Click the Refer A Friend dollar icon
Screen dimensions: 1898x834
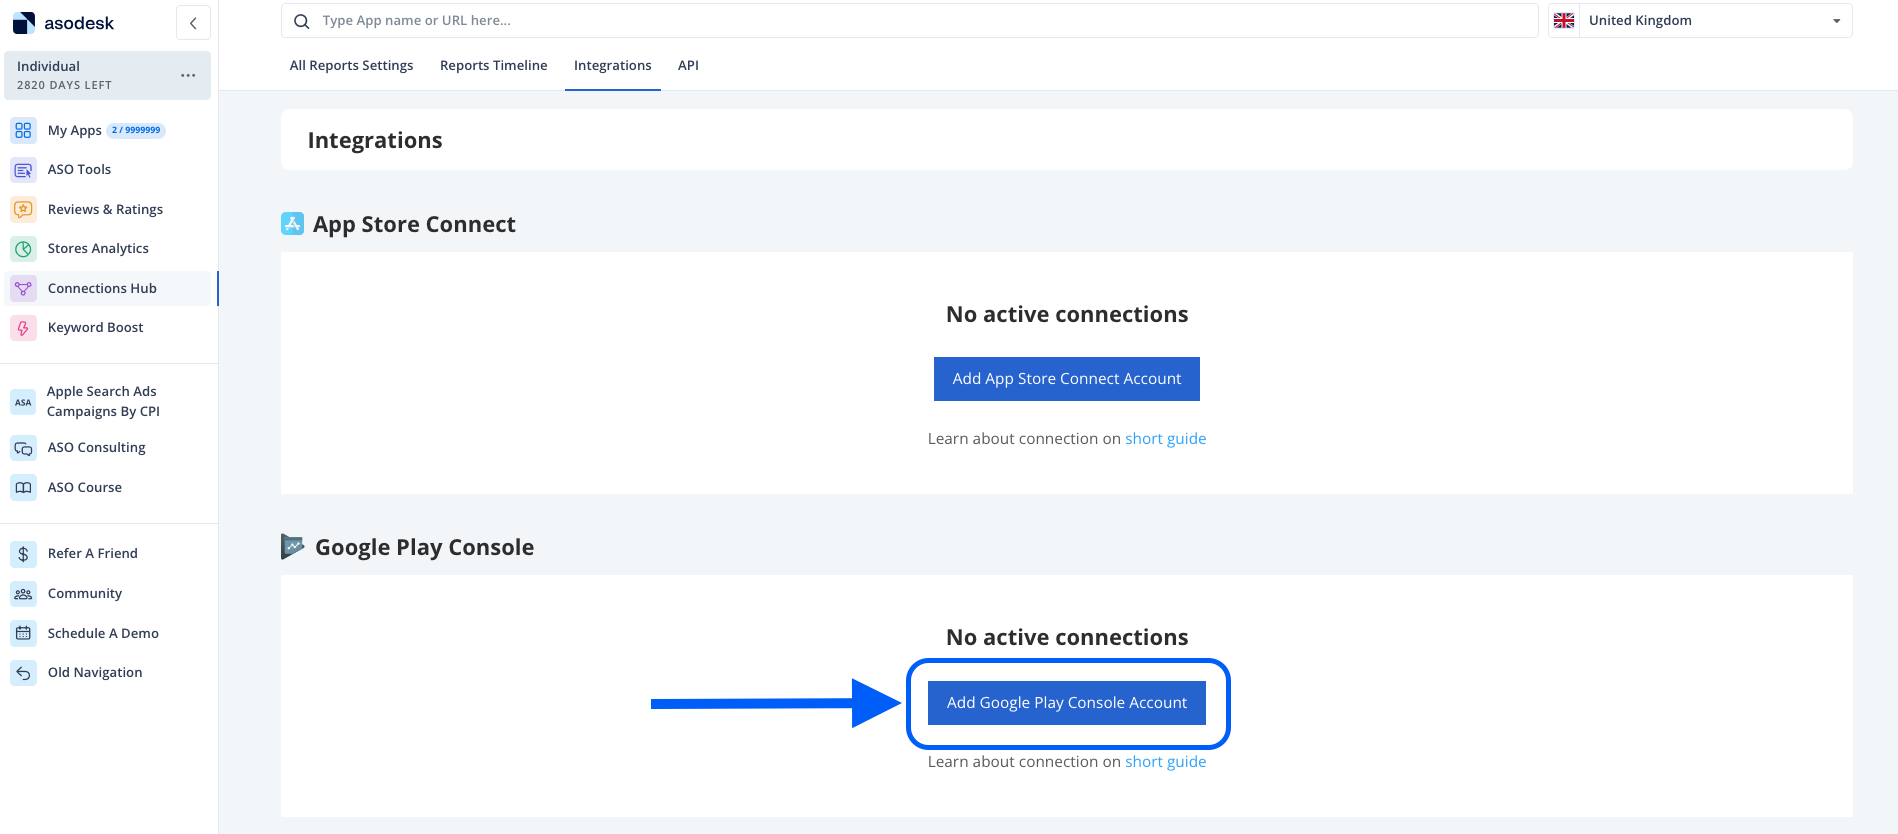point(23,554)
